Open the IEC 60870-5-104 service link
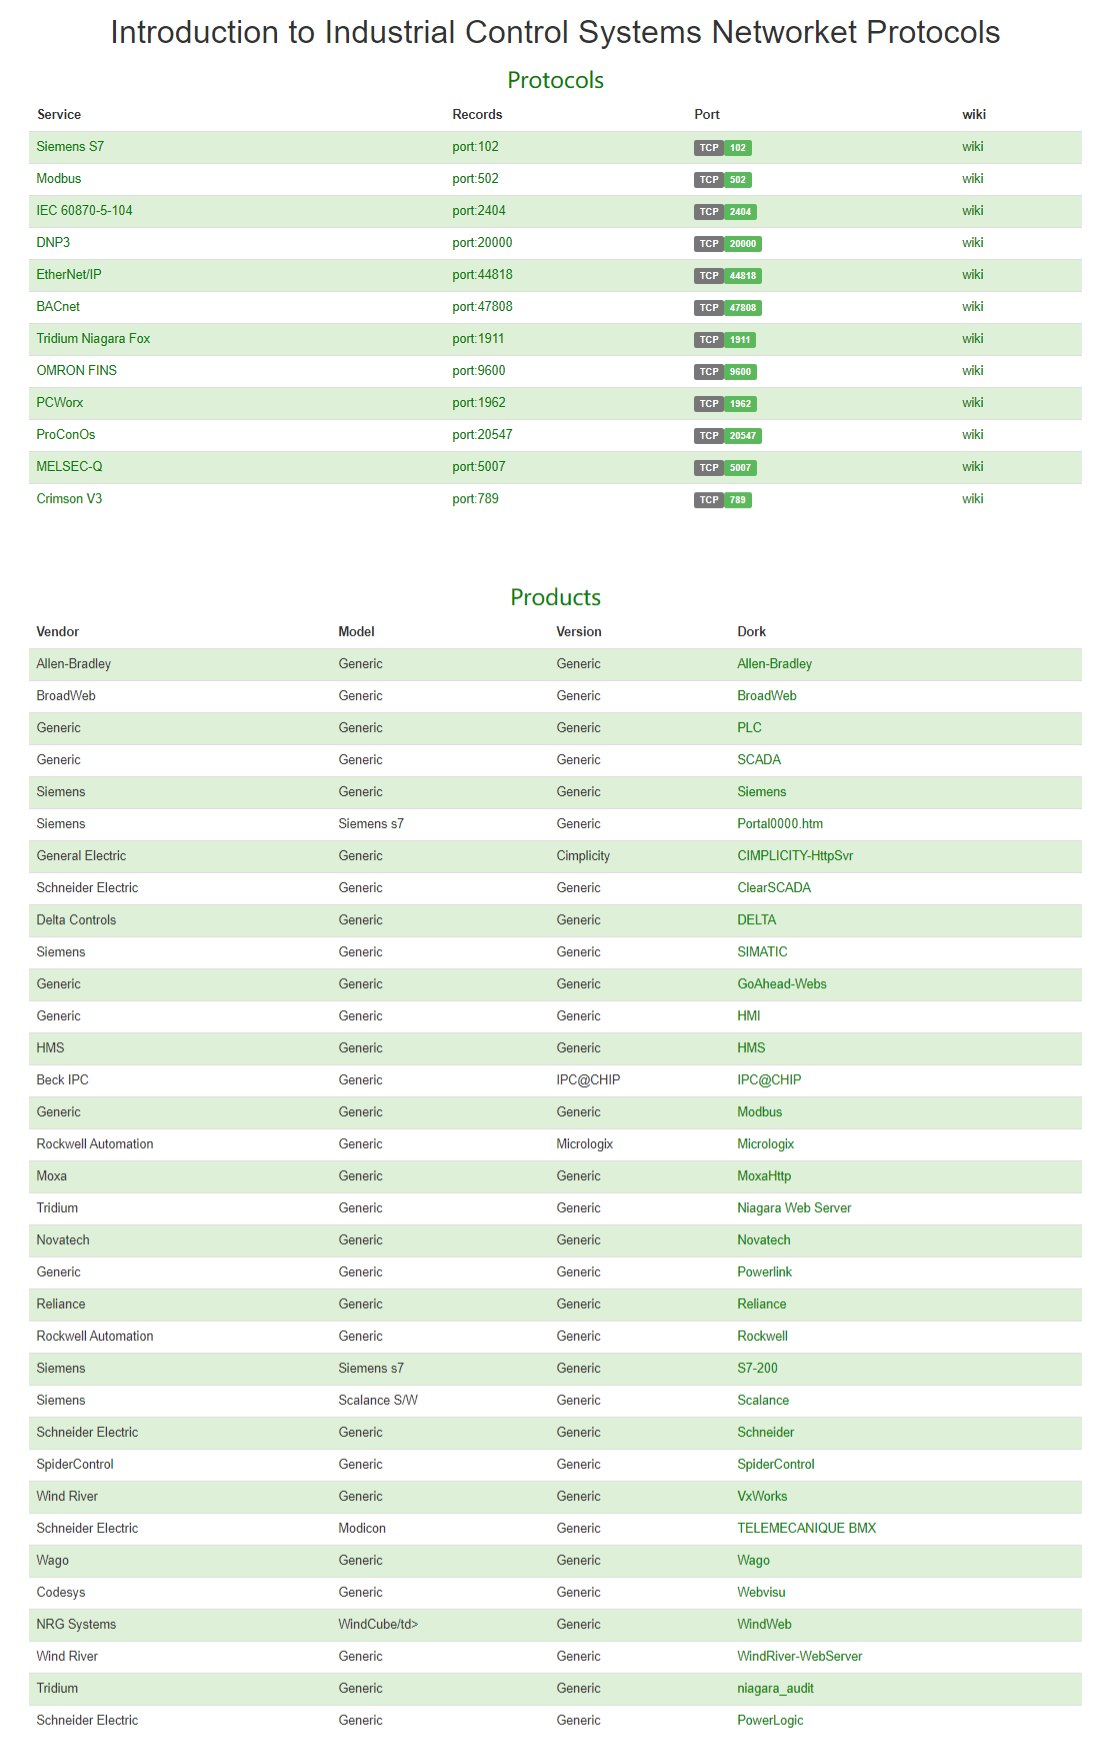The height and width of the screenshot is (1753, 1104). tap(84, 211)
